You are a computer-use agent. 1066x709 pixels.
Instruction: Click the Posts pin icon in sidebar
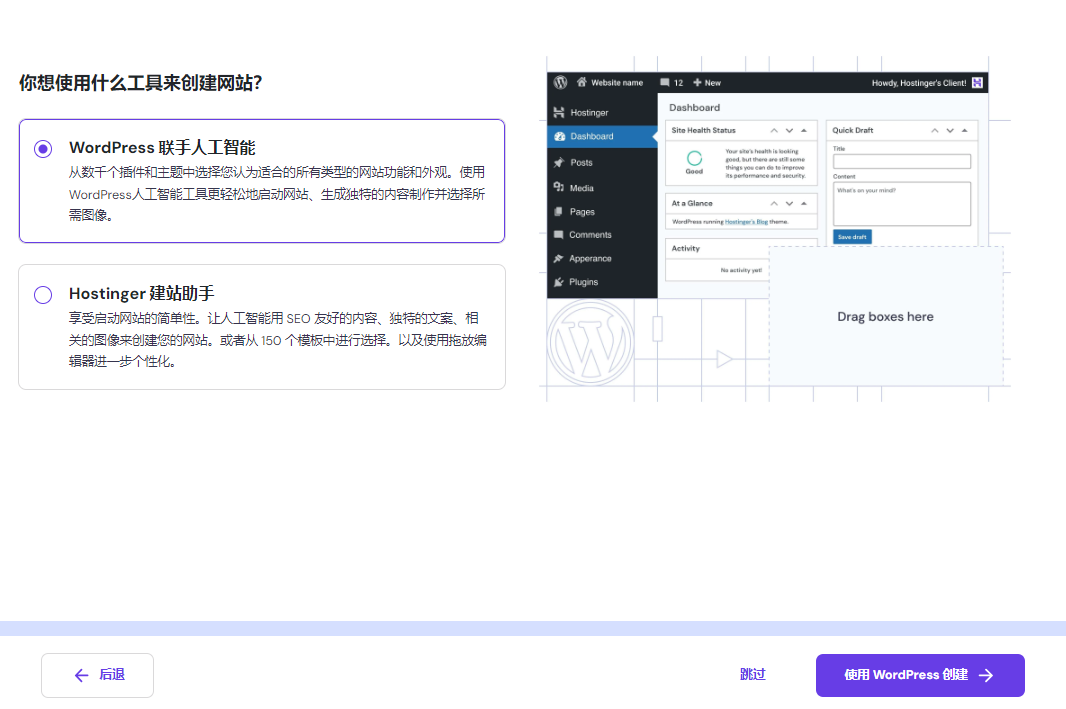pyautogui.click(x=559, y=162)
